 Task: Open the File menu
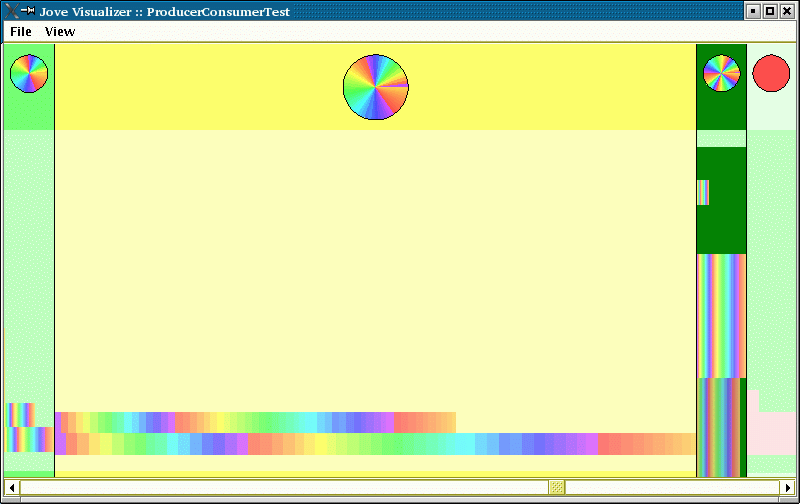pyautogui.click(x=21, y=32)
